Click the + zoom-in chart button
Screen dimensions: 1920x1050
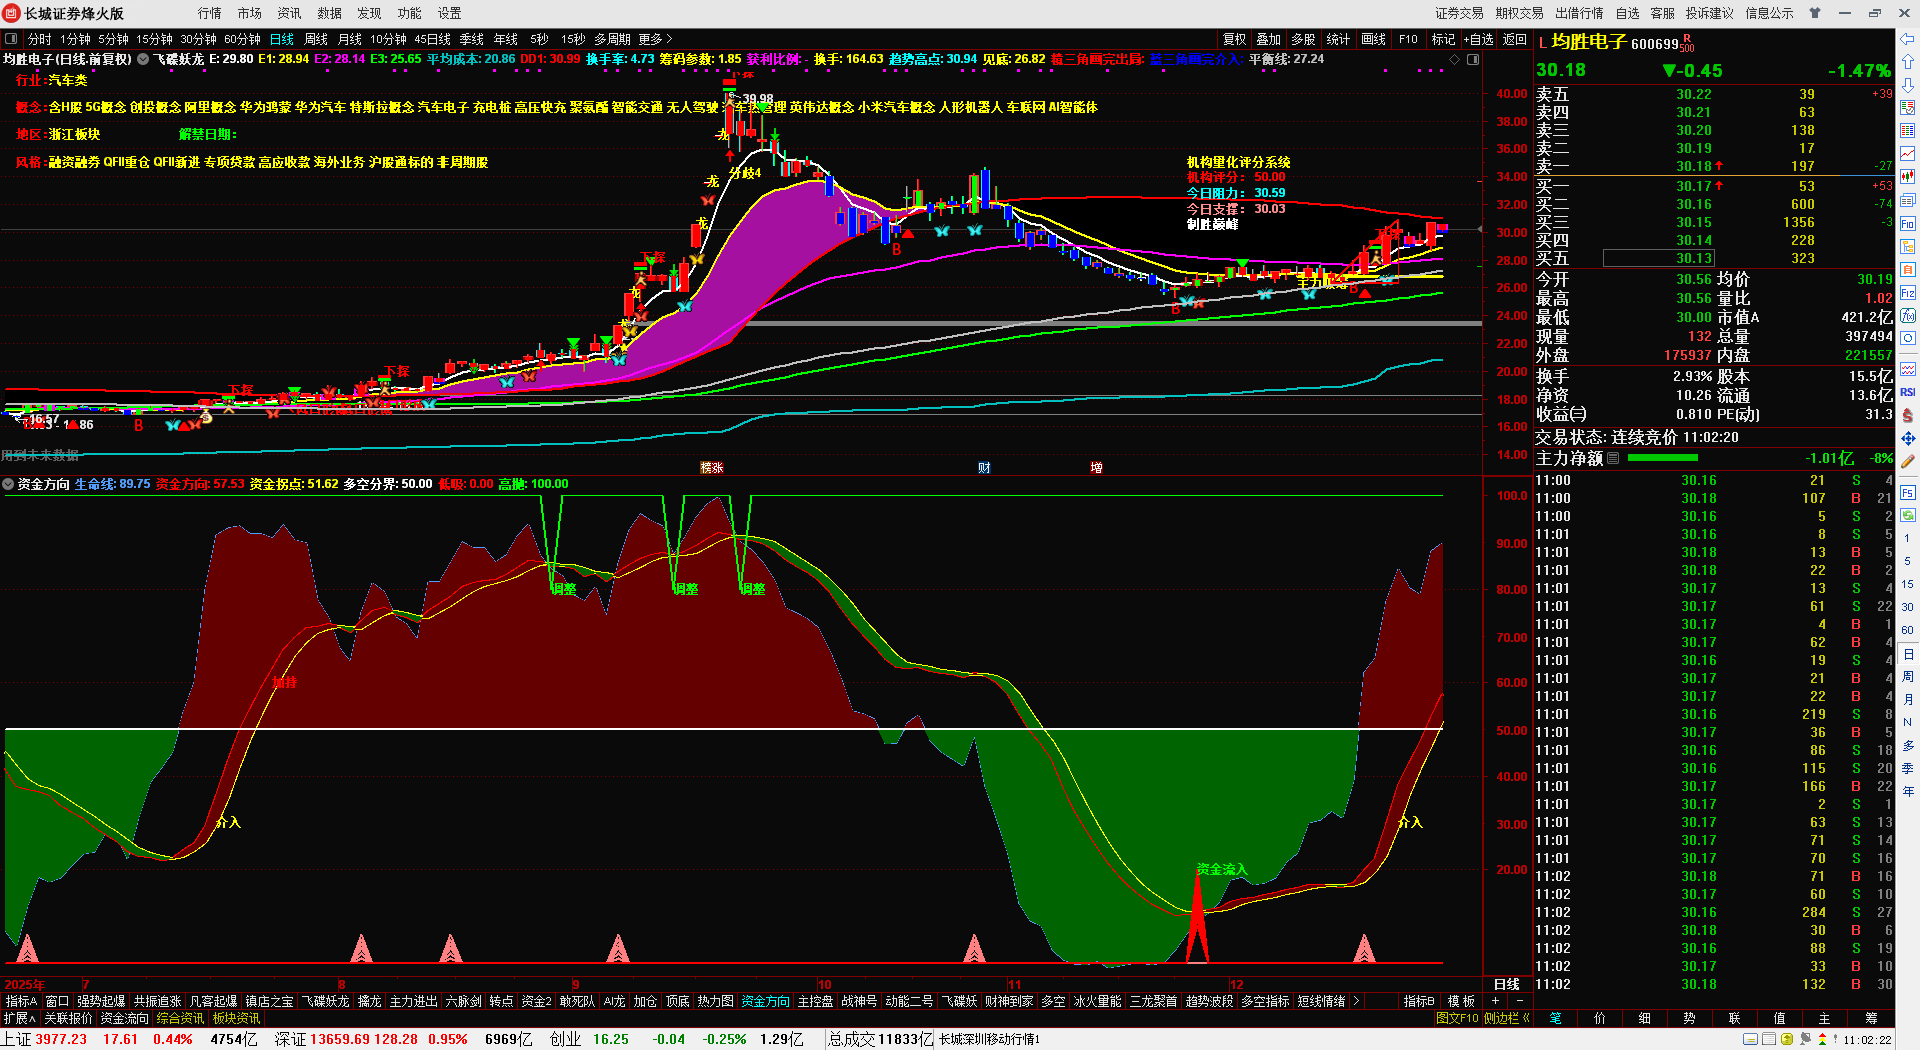click(x=1495, y=1001)
